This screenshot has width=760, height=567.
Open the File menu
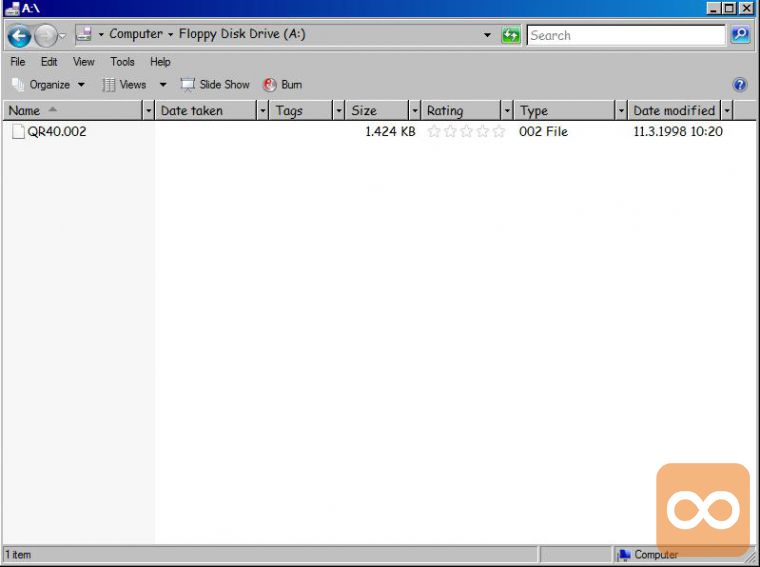coord(18,62)
